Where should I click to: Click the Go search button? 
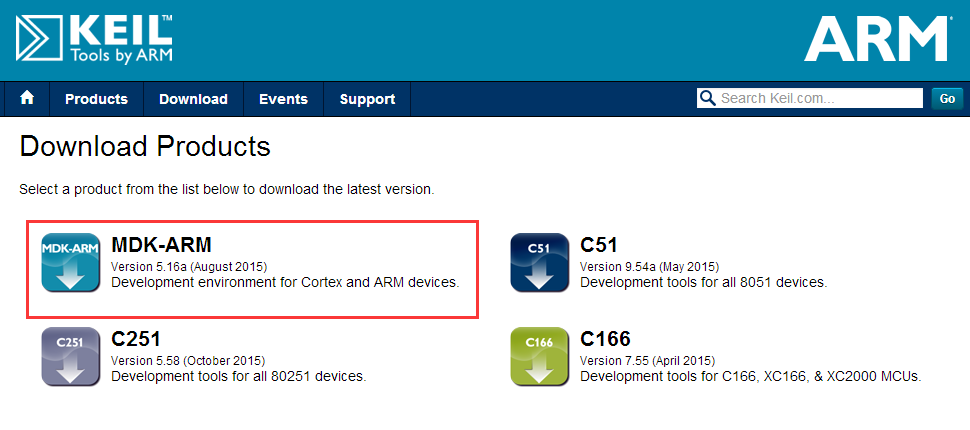click(x=947, y=98)
